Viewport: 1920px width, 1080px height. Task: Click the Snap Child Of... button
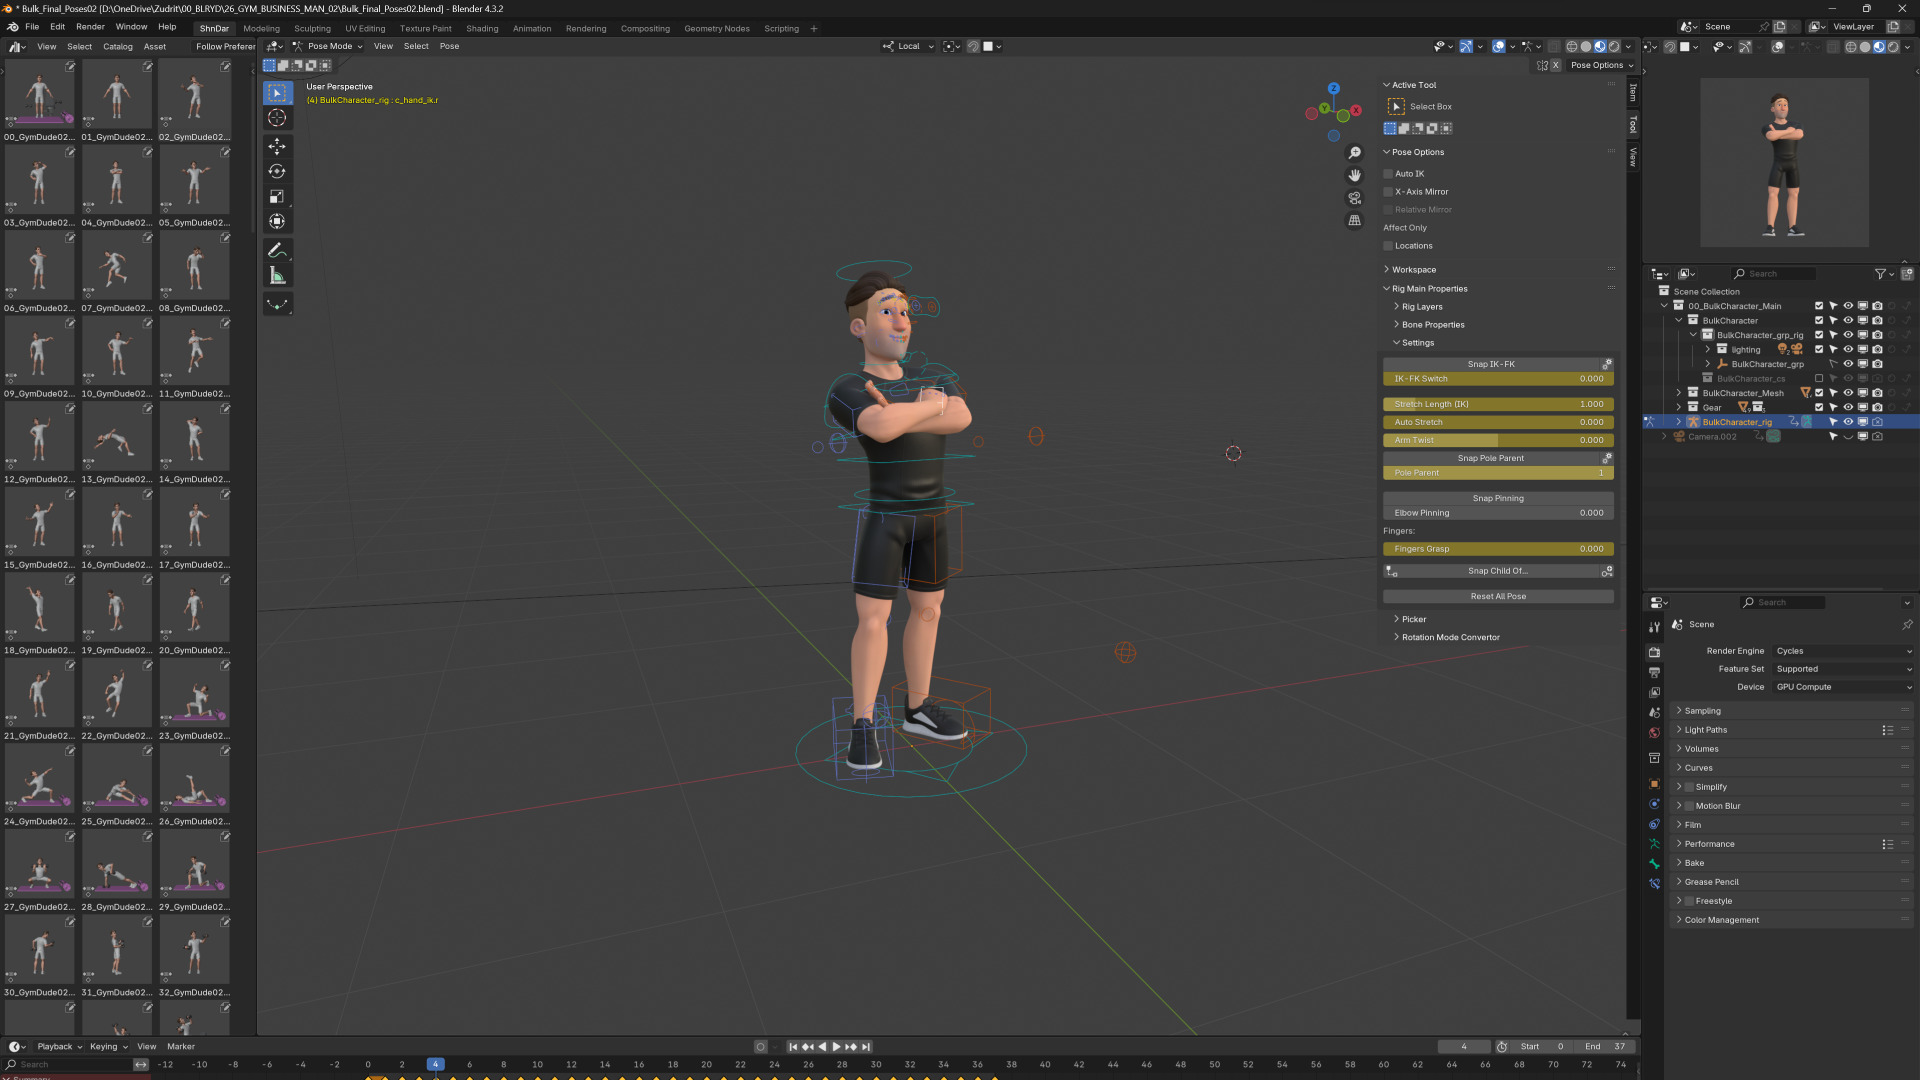tap(1498, 571)
